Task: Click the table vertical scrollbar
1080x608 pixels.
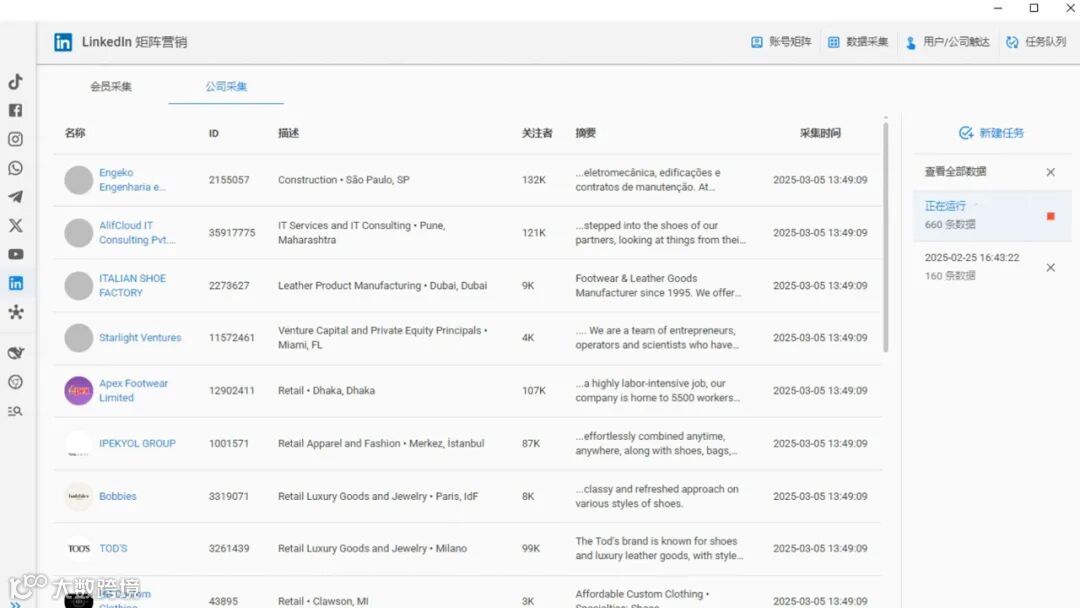Action: [x=885, y=236]
